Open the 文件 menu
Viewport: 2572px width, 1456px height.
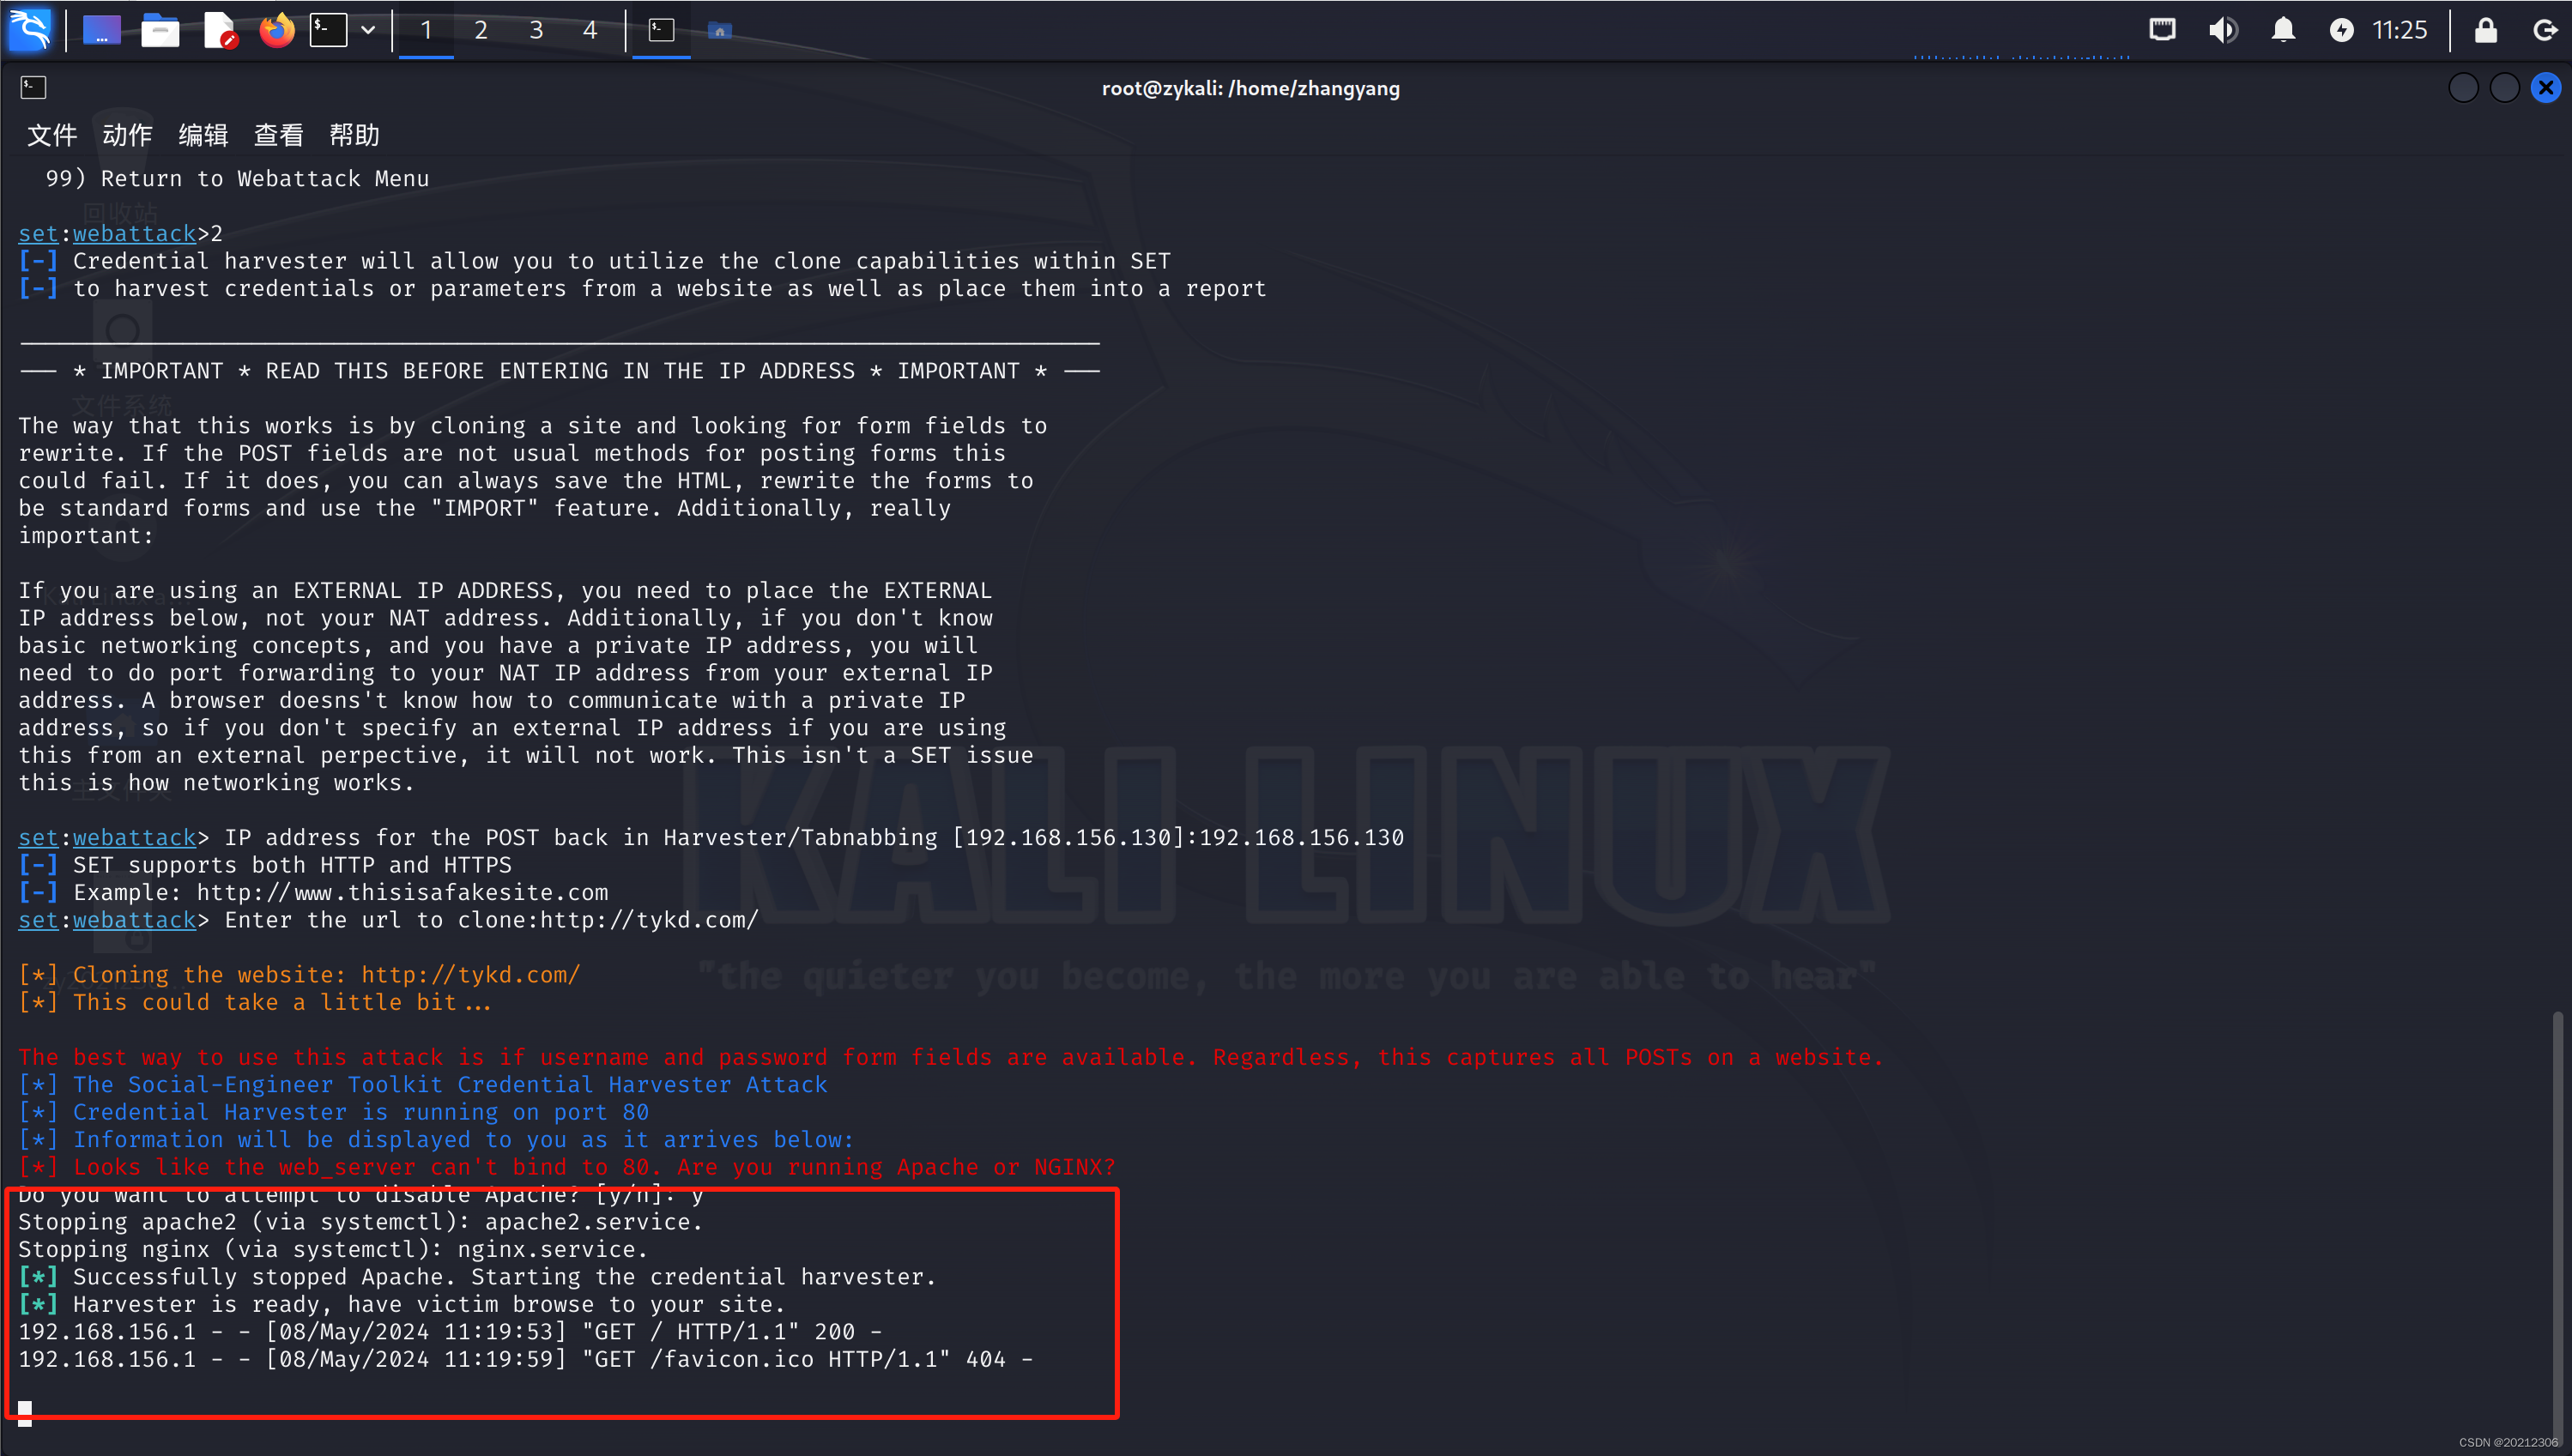(x=51, y=135)
